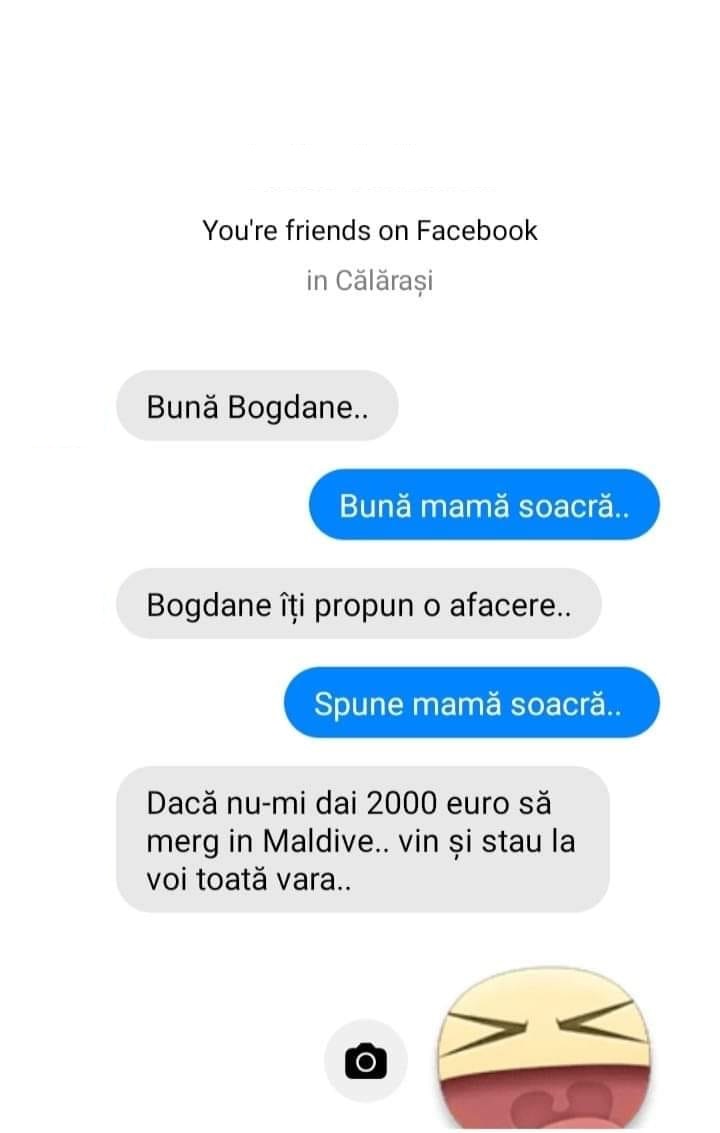
Task: Tap the laughing emoji sticker
Action: pyautogui.click(x=544, y=1050)
